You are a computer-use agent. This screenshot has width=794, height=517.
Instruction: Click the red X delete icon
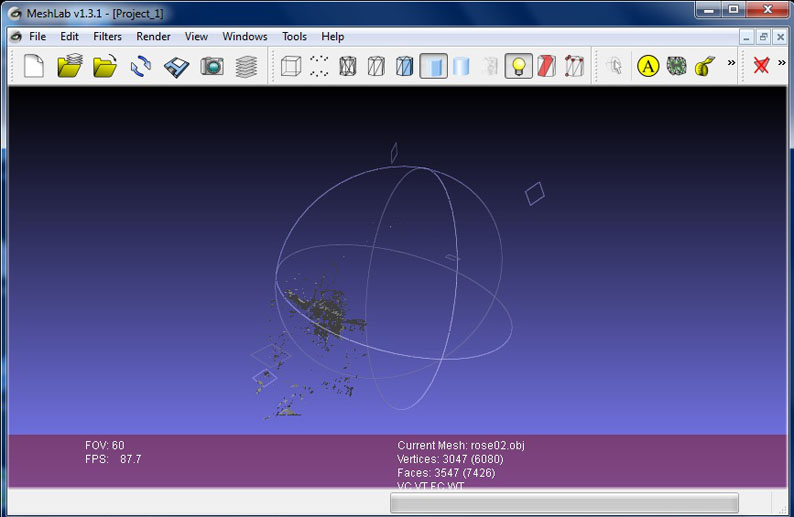(x=761, y=65)
